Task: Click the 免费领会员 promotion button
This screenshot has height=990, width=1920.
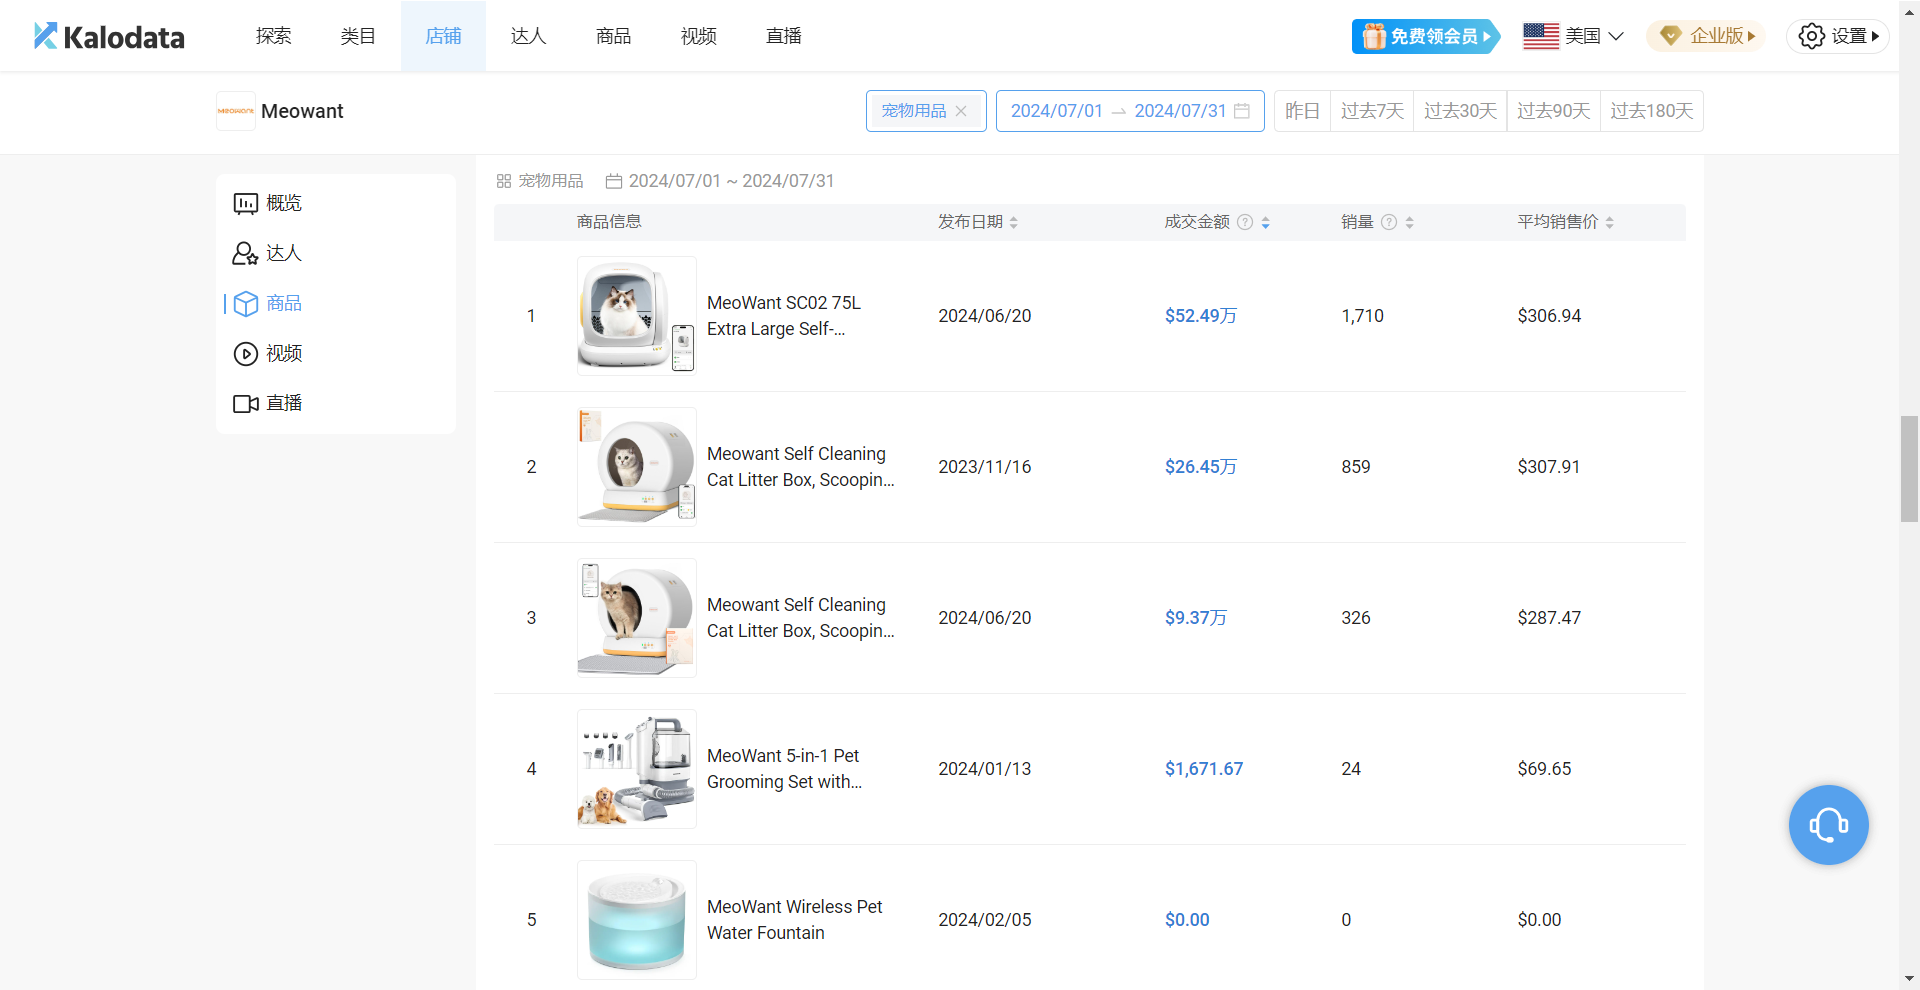Action: point(1425,36)
